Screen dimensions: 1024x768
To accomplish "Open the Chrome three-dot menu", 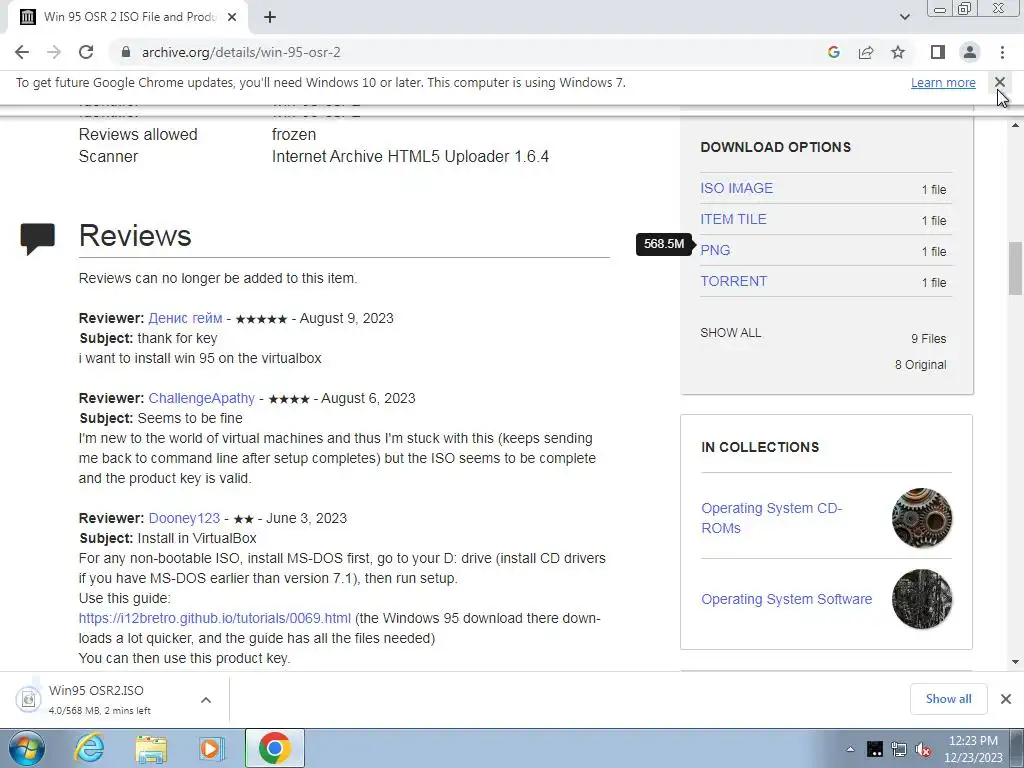I will [1002, 52].
